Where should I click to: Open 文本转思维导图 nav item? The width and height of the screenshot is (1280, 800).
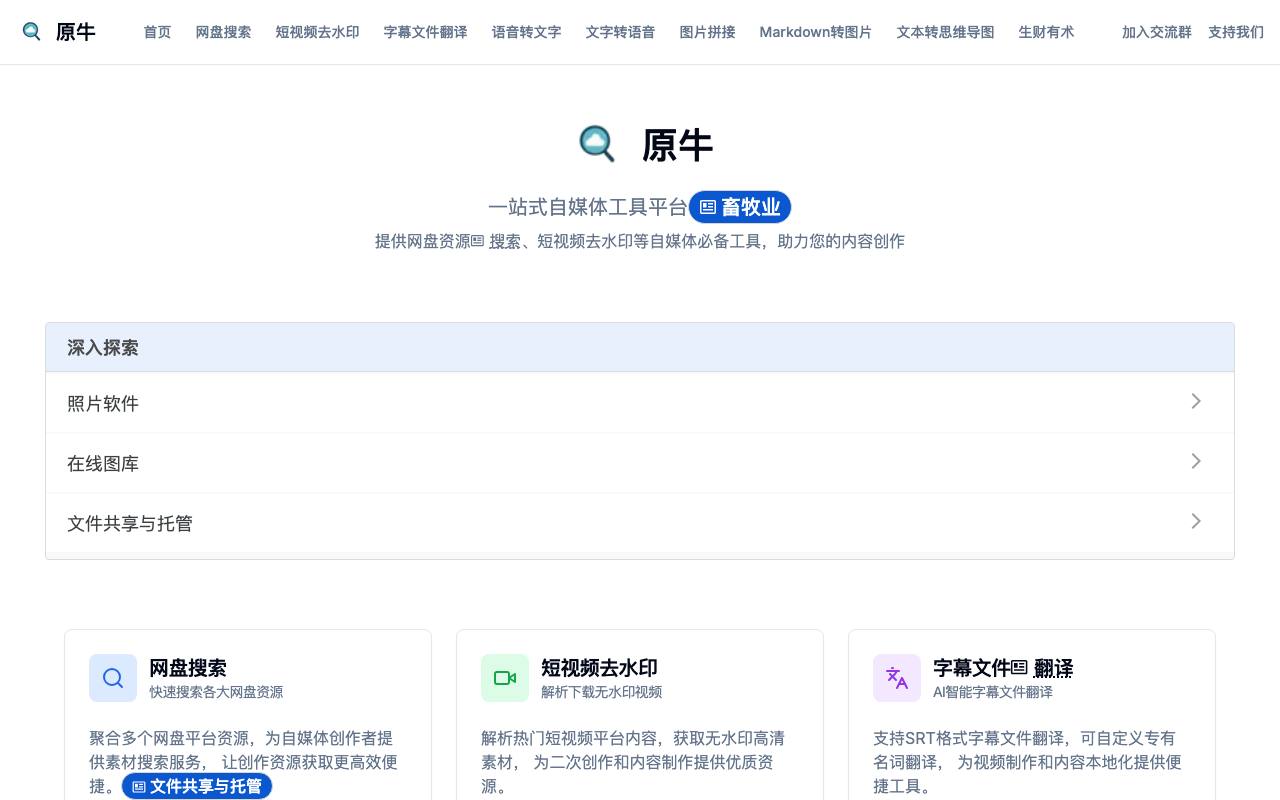pos(946,32)
